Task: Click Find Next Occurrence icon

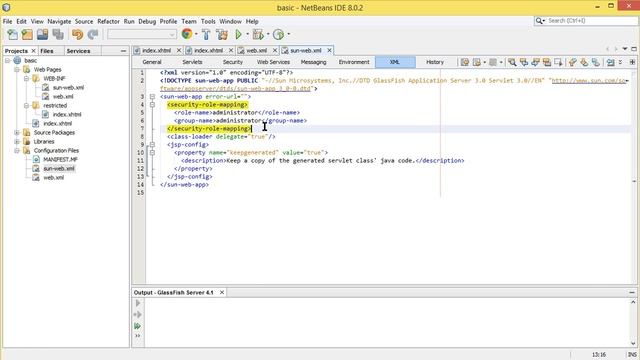Action: tap(535, 62)
